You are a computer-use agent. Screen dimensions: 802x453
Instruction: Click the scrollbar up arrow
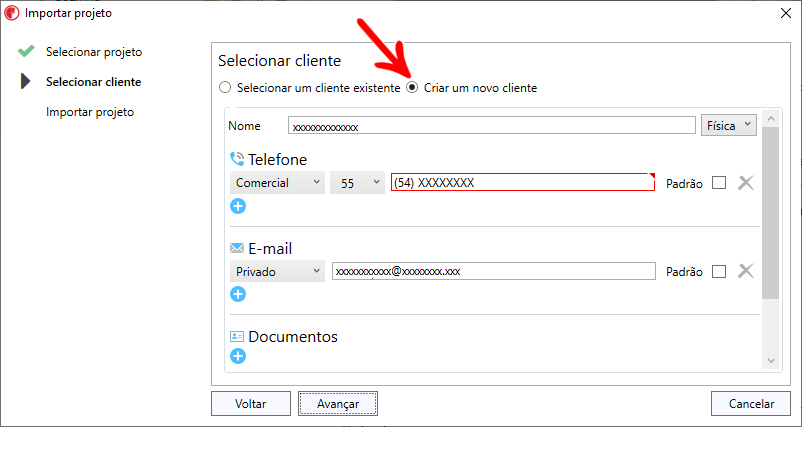(x=771, y=119)
